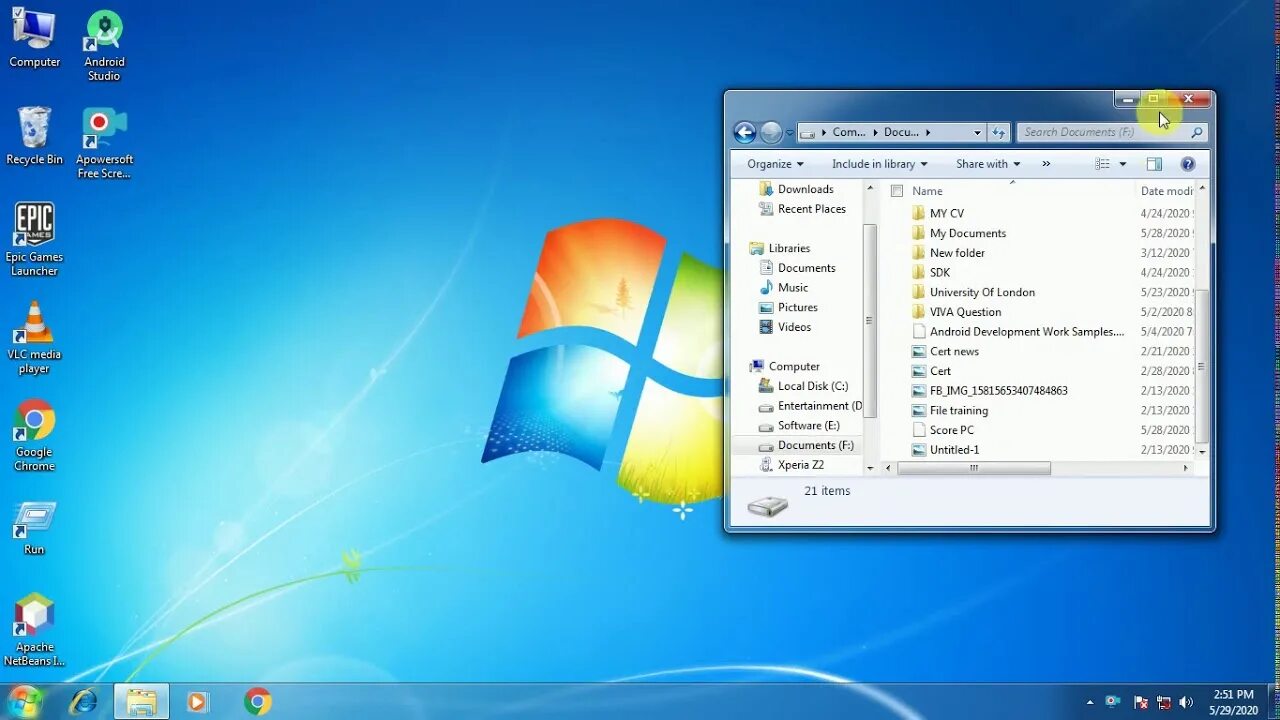The image size is (1280, 720).
Task: Launch Apowersoft Free Screen Recorder shortcut
Action: pyautogui.click(x=104, y=144)
